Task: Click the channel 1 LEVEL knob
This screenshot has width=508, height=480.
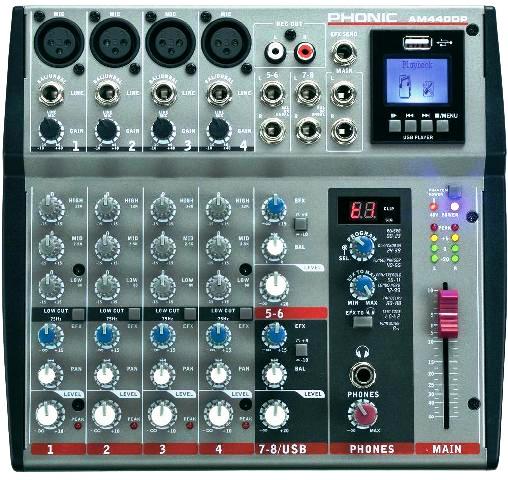Action: (x=50, y=415)
